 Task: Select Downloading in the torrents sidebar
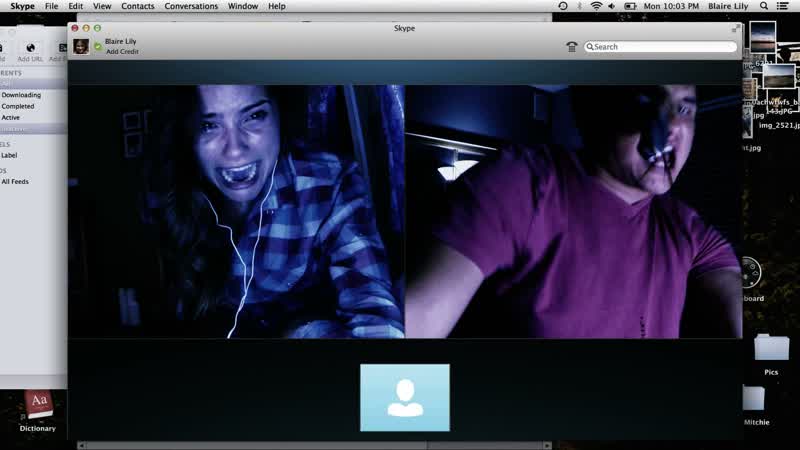click(x=21, y=95)
